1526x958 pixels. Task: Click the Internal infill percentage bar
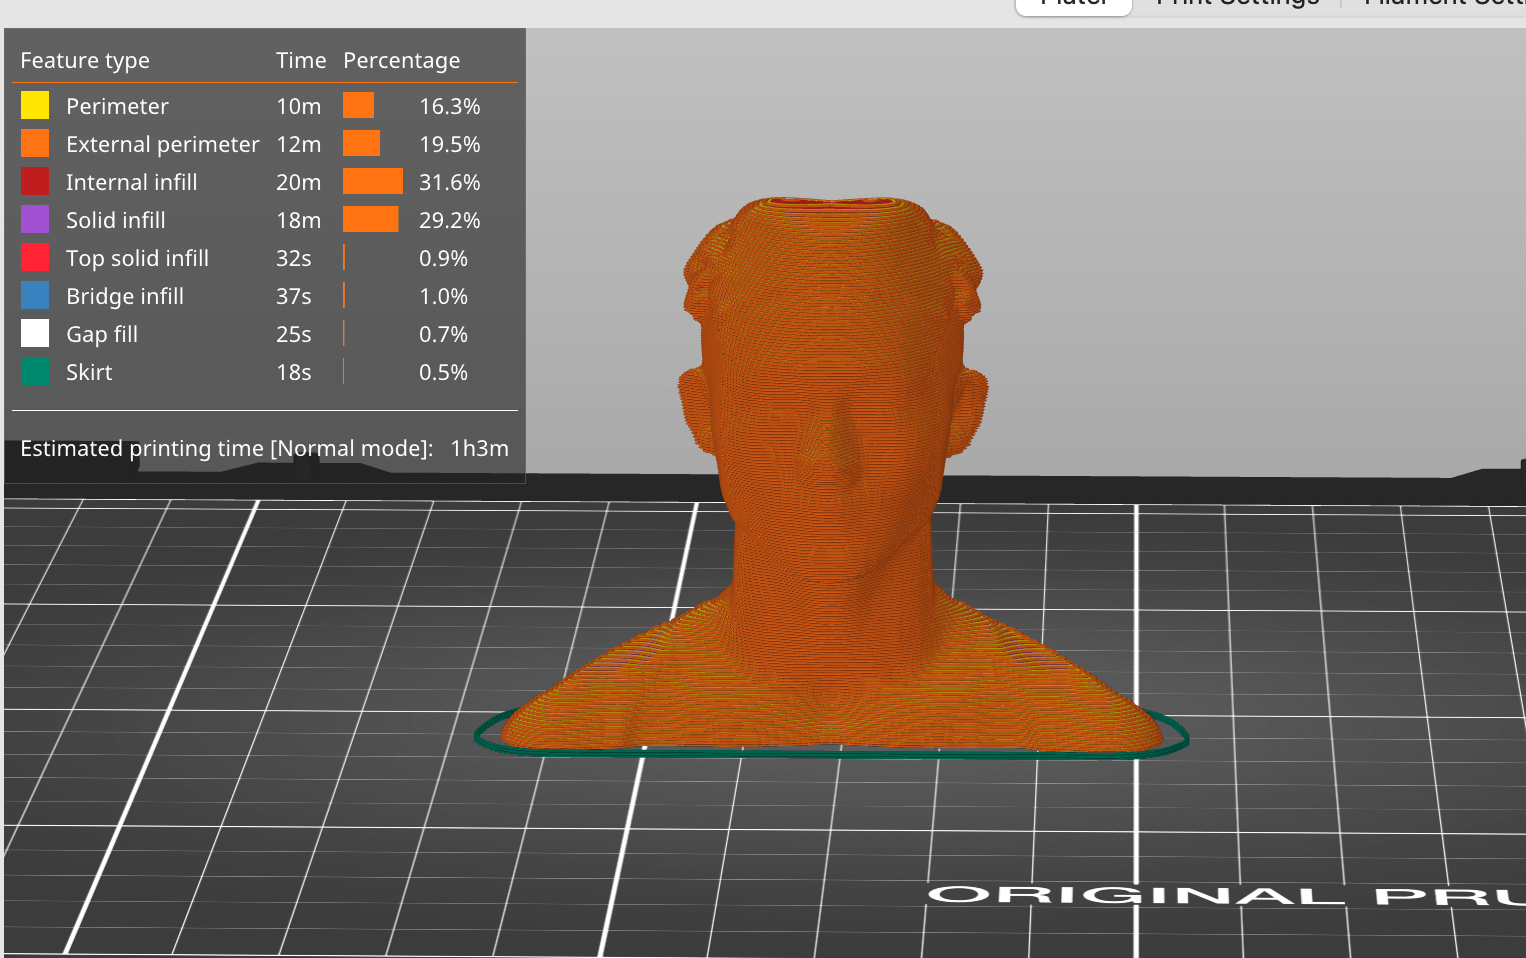point(373,181)
